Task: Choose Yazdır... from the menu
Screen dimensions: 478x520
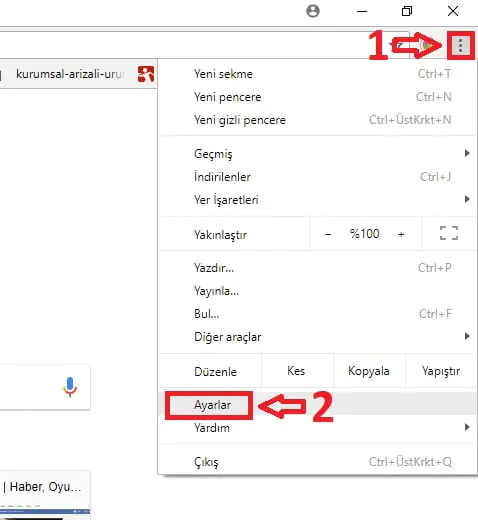Action: [318, 268]
